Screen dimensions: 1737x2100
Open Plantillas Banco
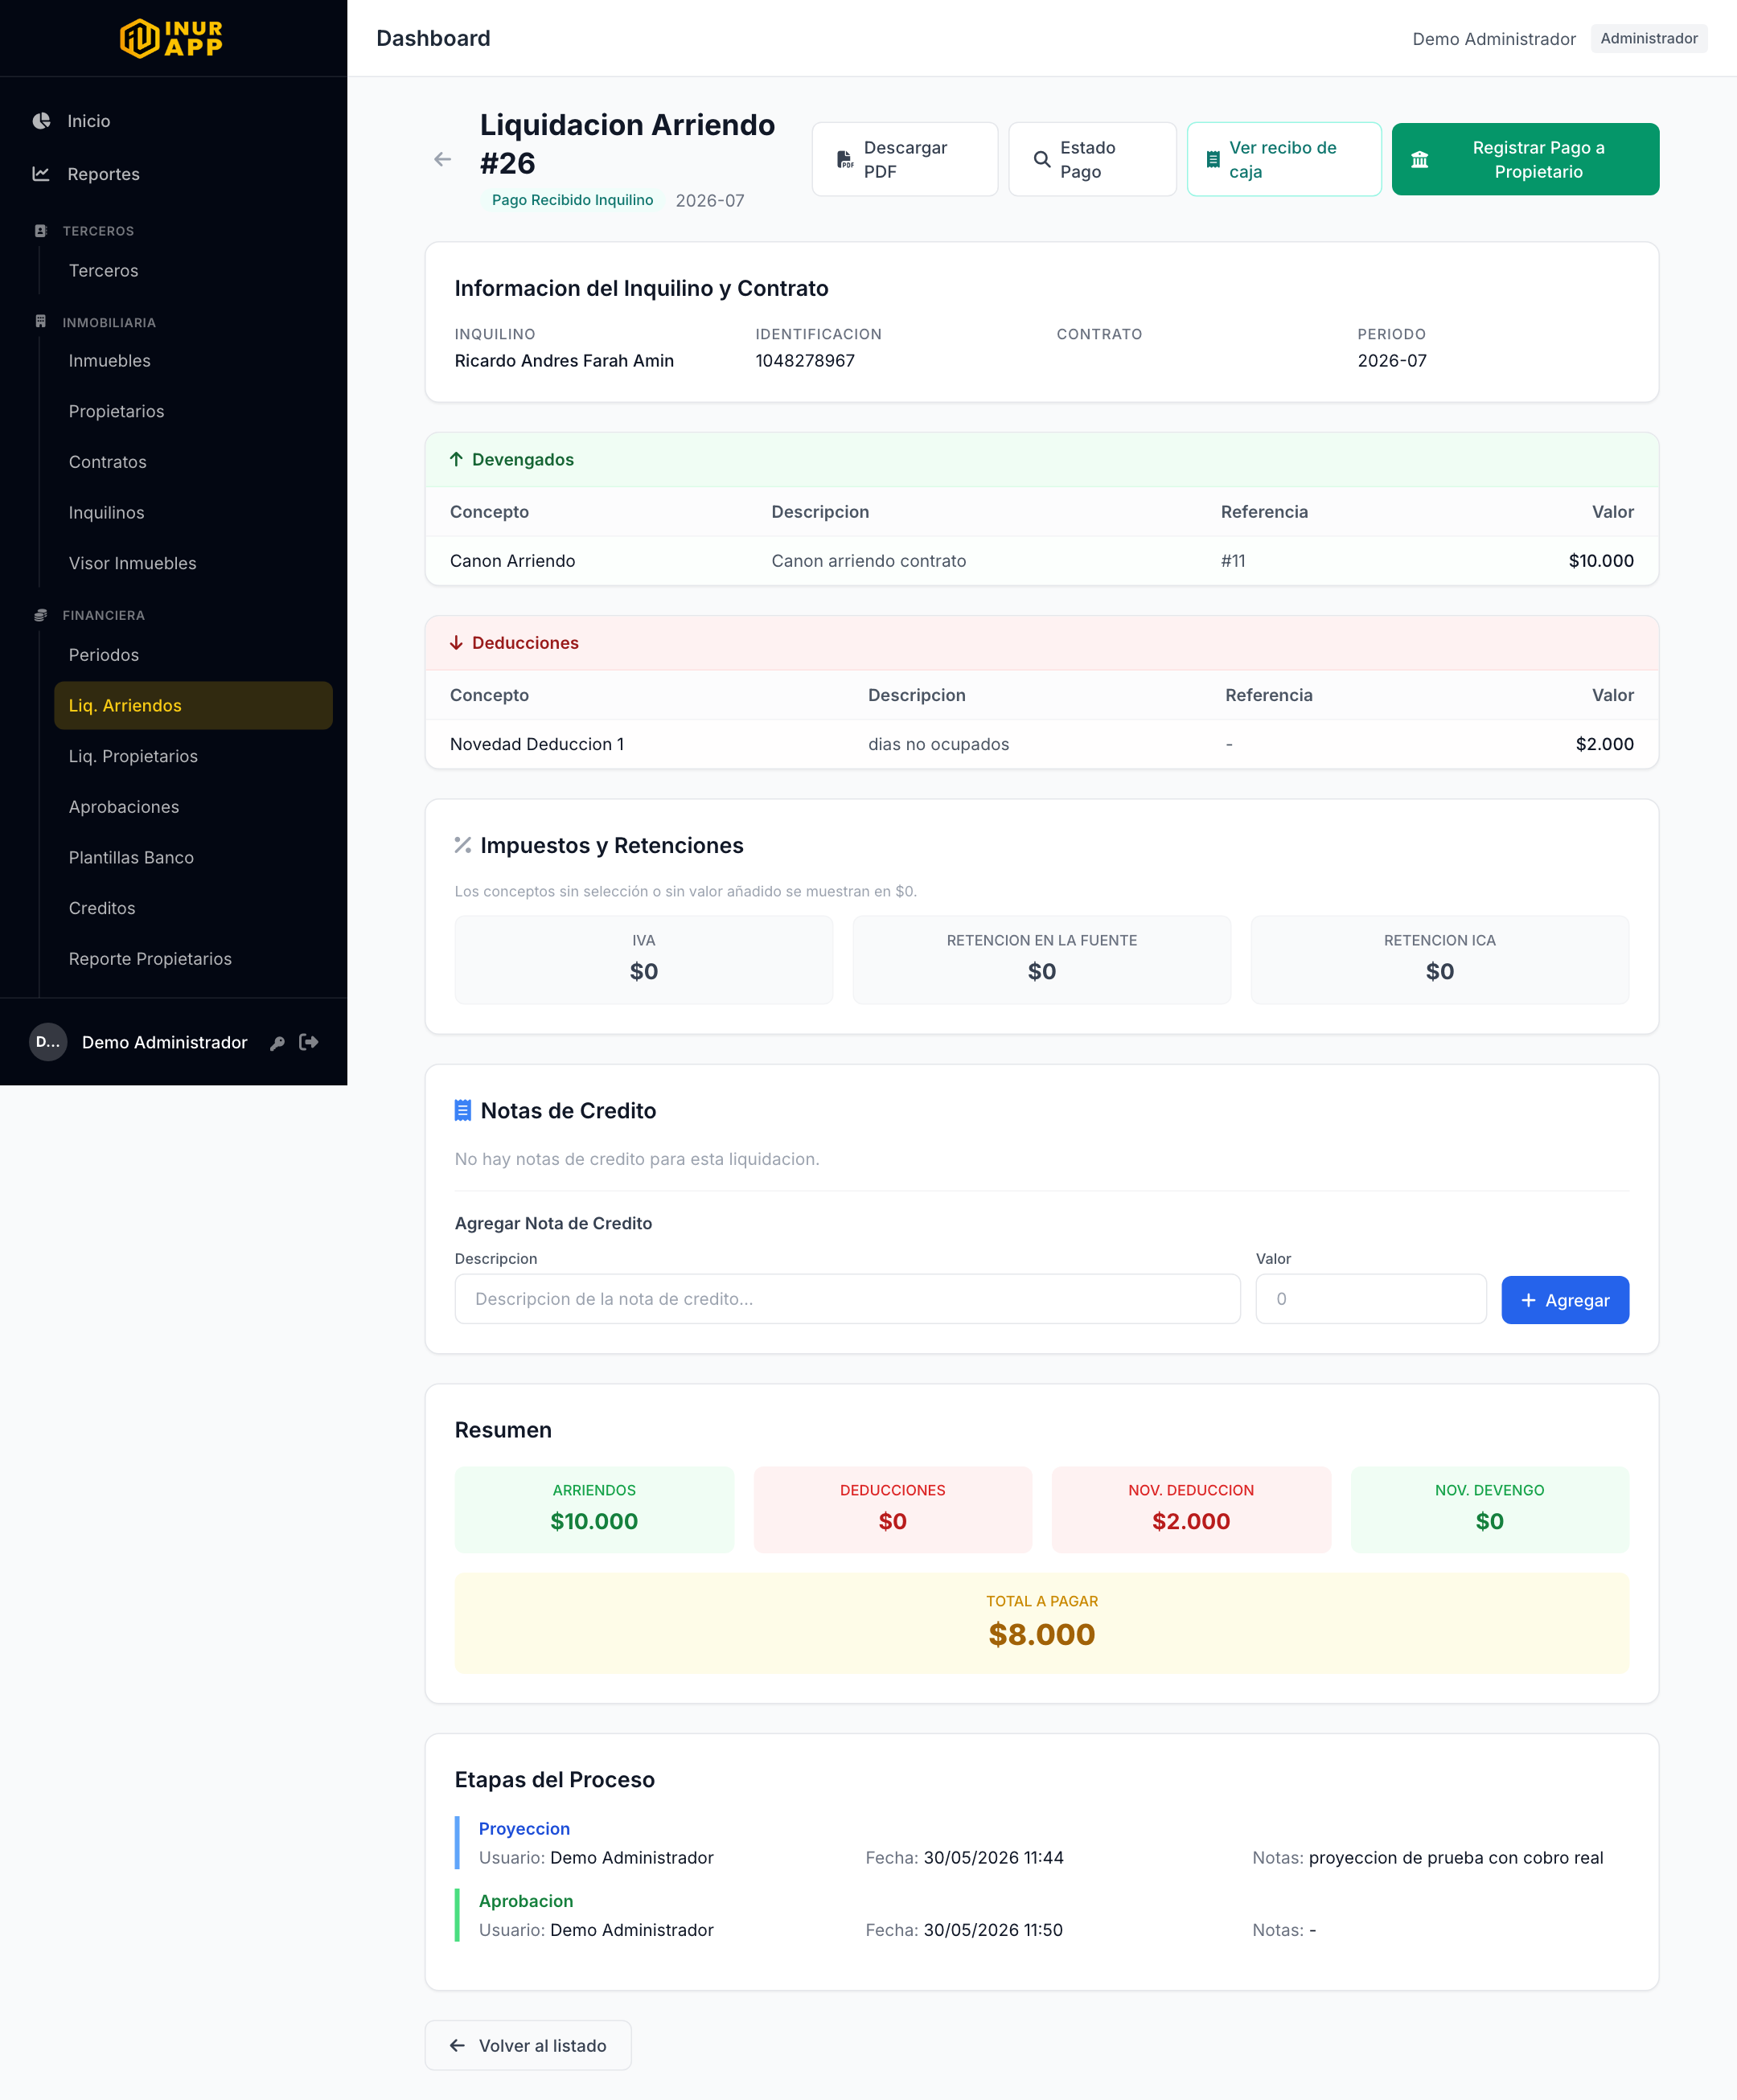coord(193,858)
